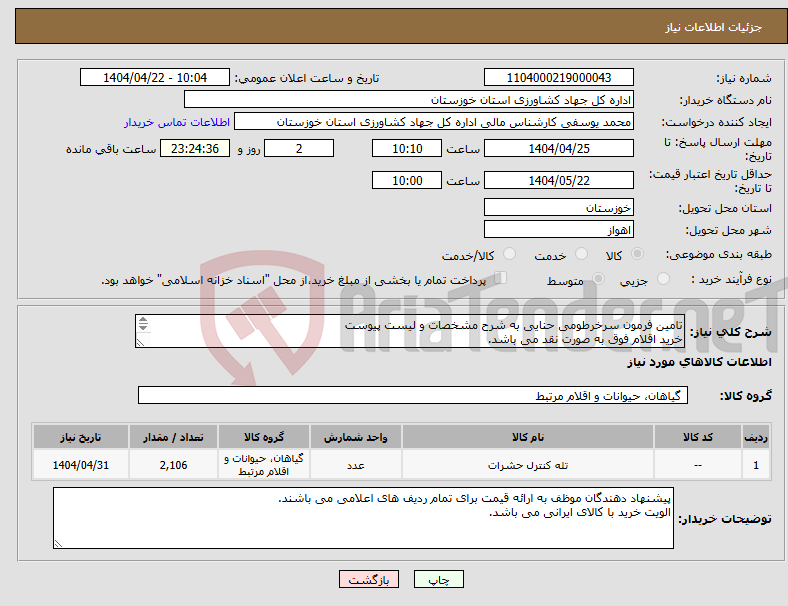Click the quantity cell 2,106
Image resolution: width=788 pixels, height=606 pixels.
(x=173, y=465)
